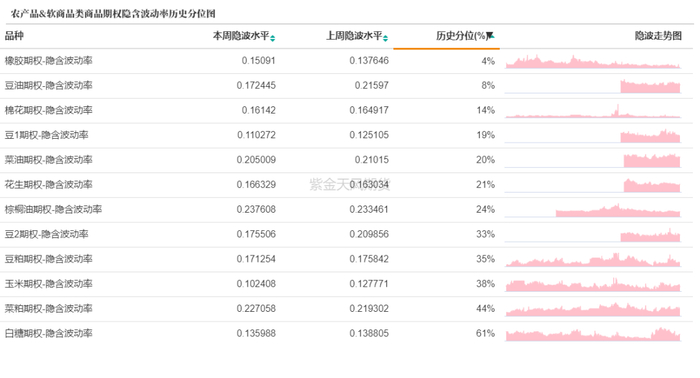Click last week's value 0.21597
This screenshot has height=378, width=700.
click(371, 85)
